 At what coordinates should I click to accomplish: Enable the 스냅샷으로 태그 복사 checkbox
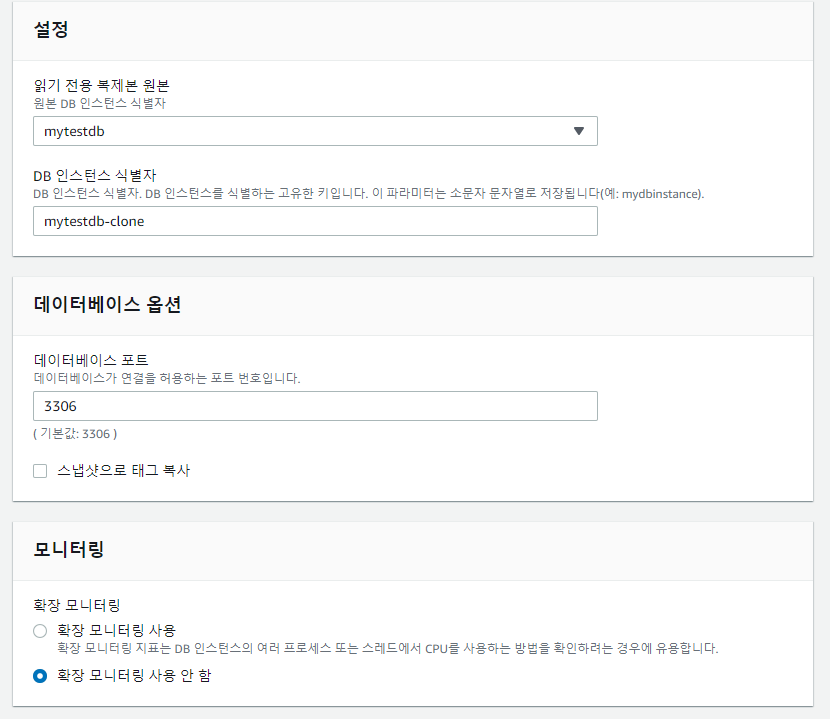(40, 471)
